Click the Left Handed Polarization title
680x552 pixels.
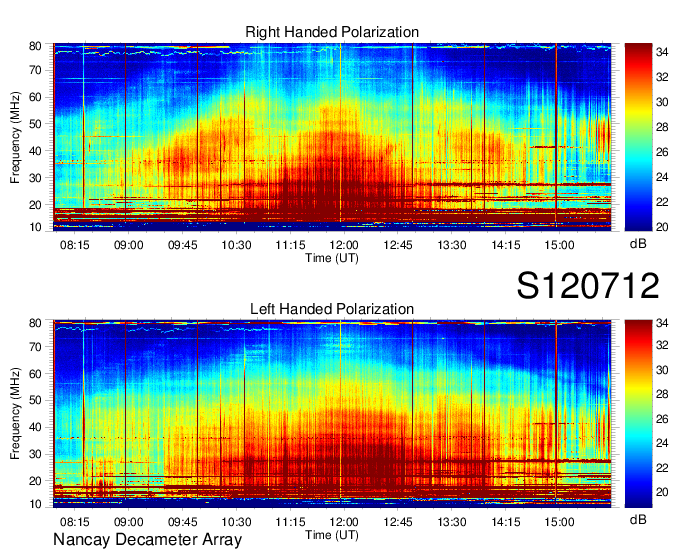(332, 309)
